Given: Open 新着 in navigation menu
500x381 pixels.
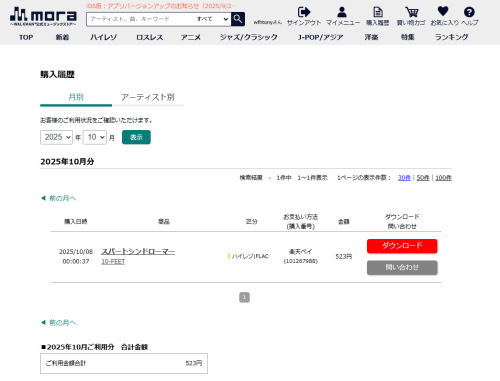Looking at the screenshot, I should pyautogui.click(x=62, y=37).
